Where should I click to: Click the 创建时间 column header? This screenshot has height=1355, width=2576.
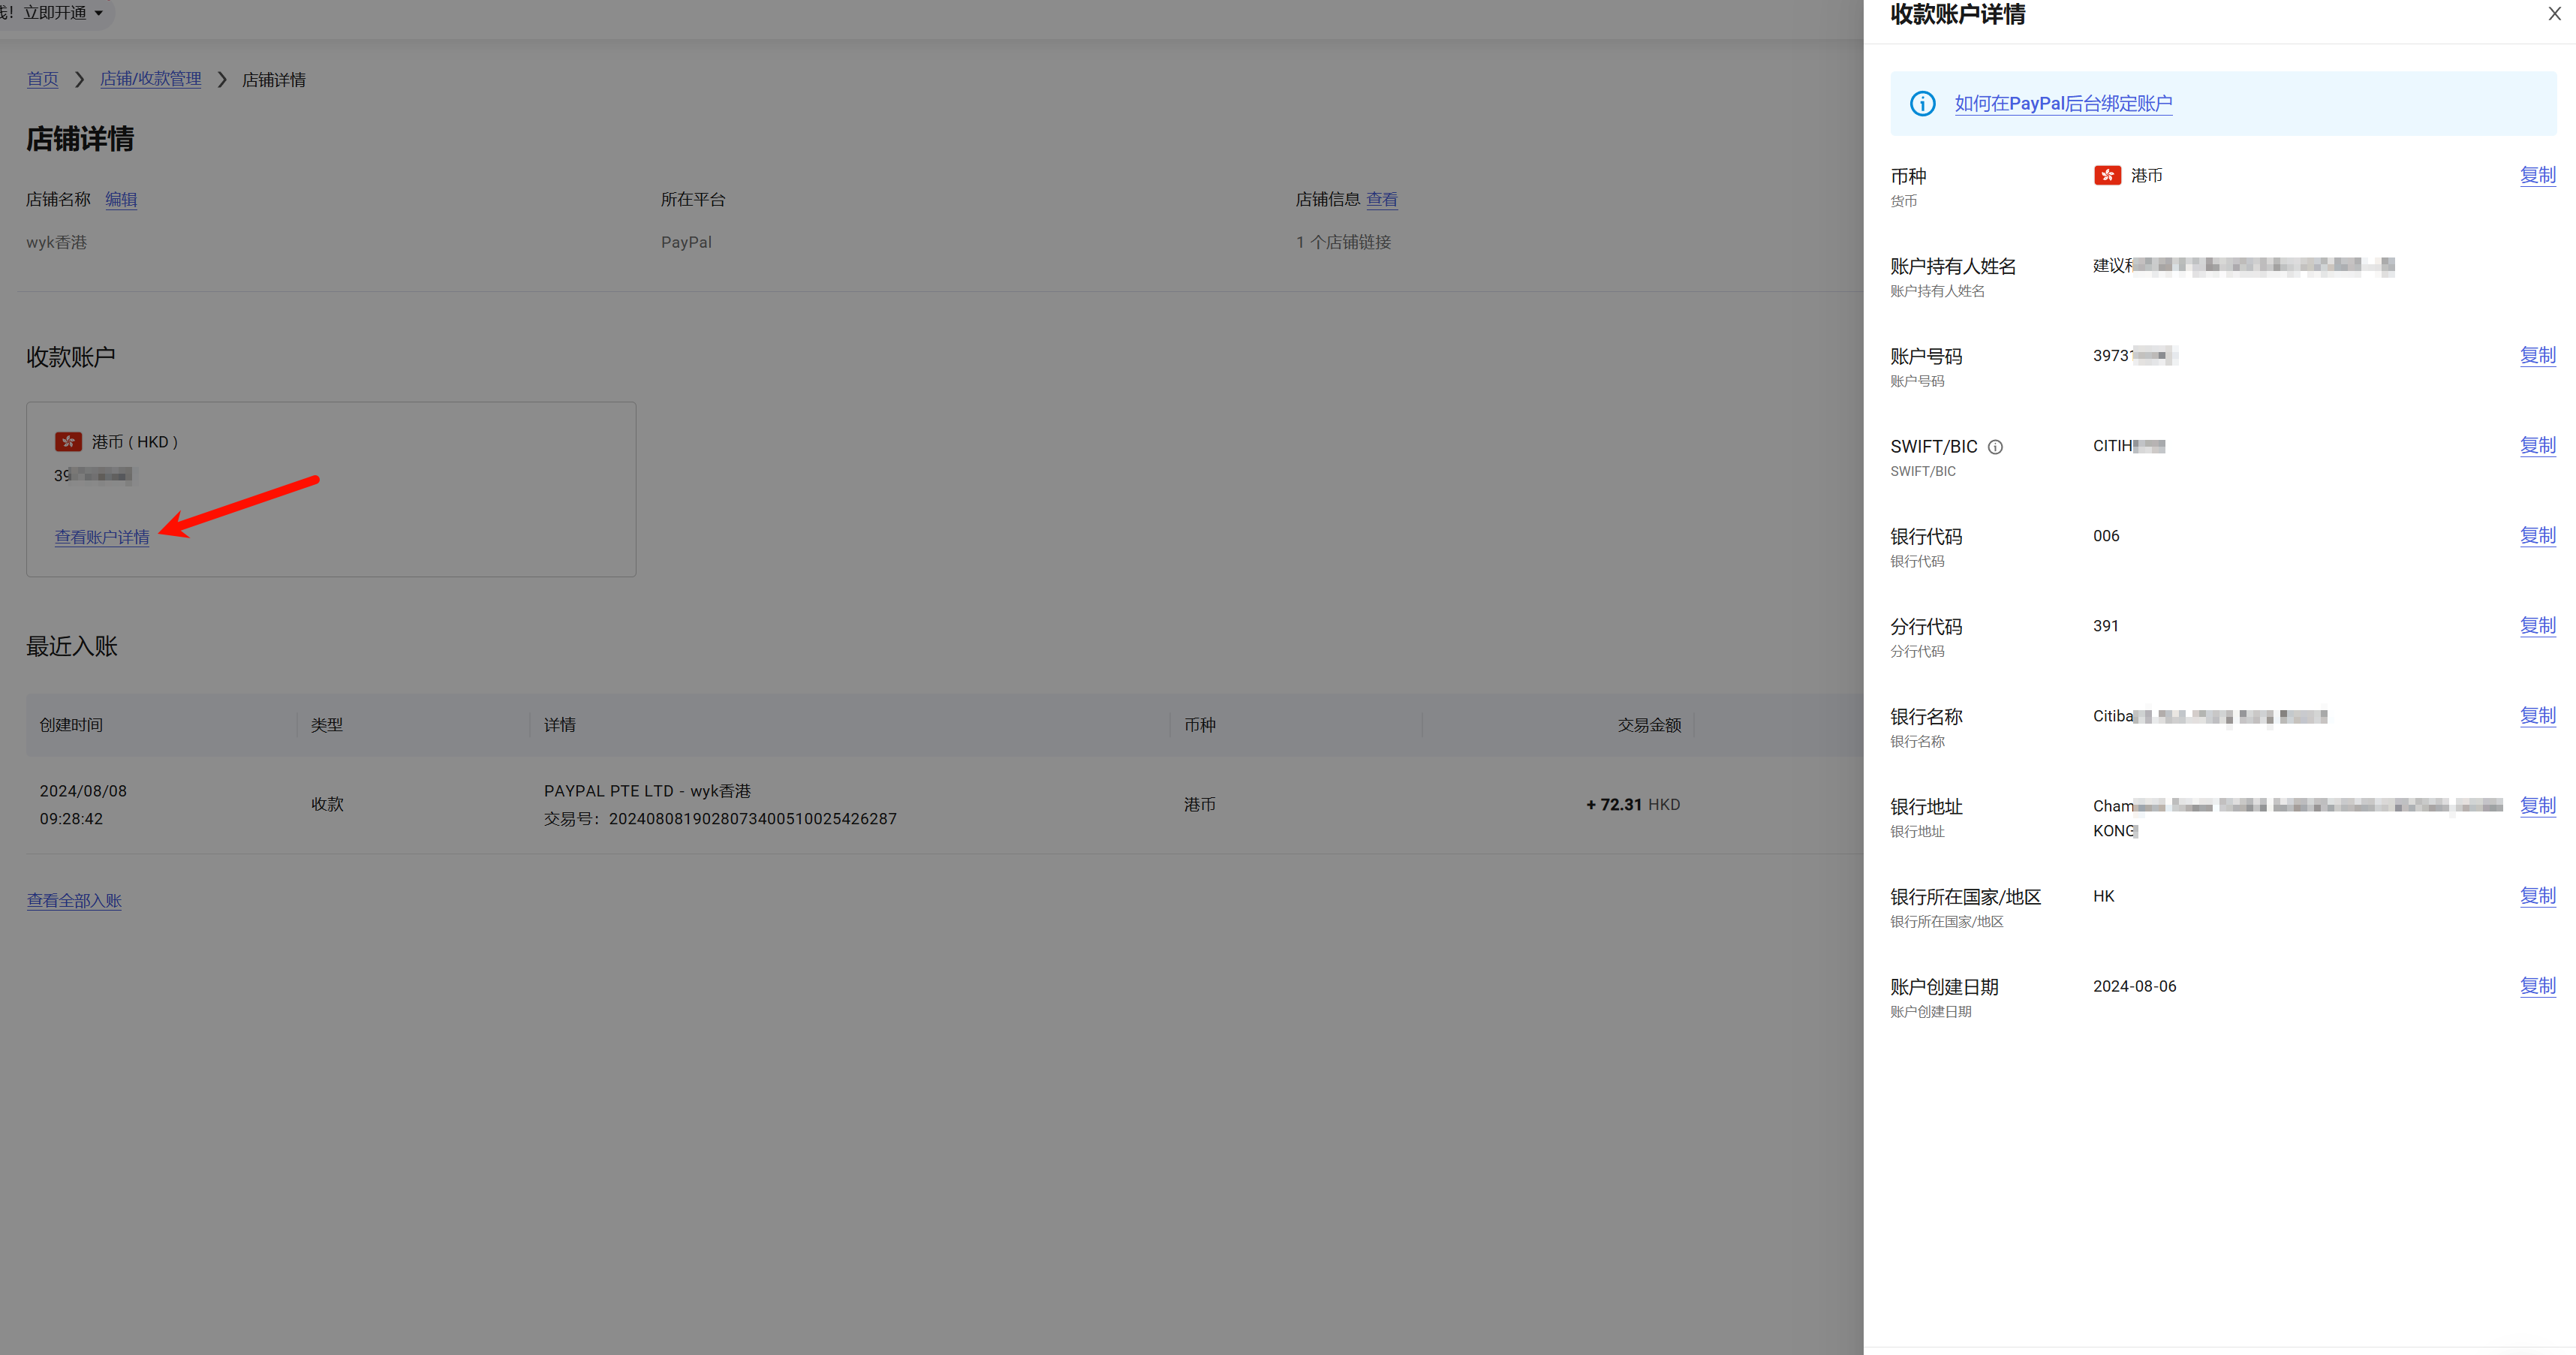pos(71,725)
